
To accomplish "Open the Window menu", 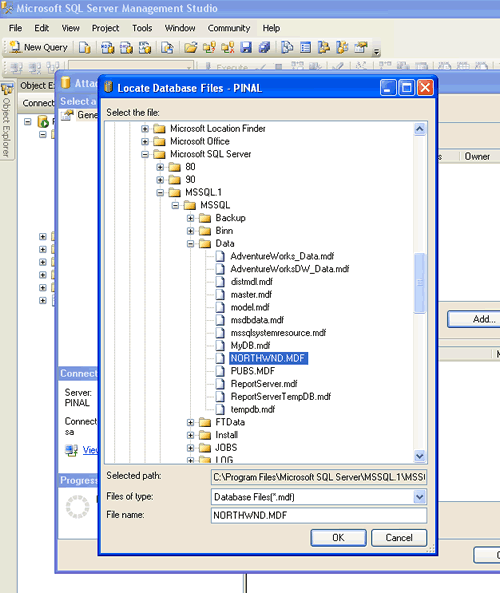I will 180,28.
